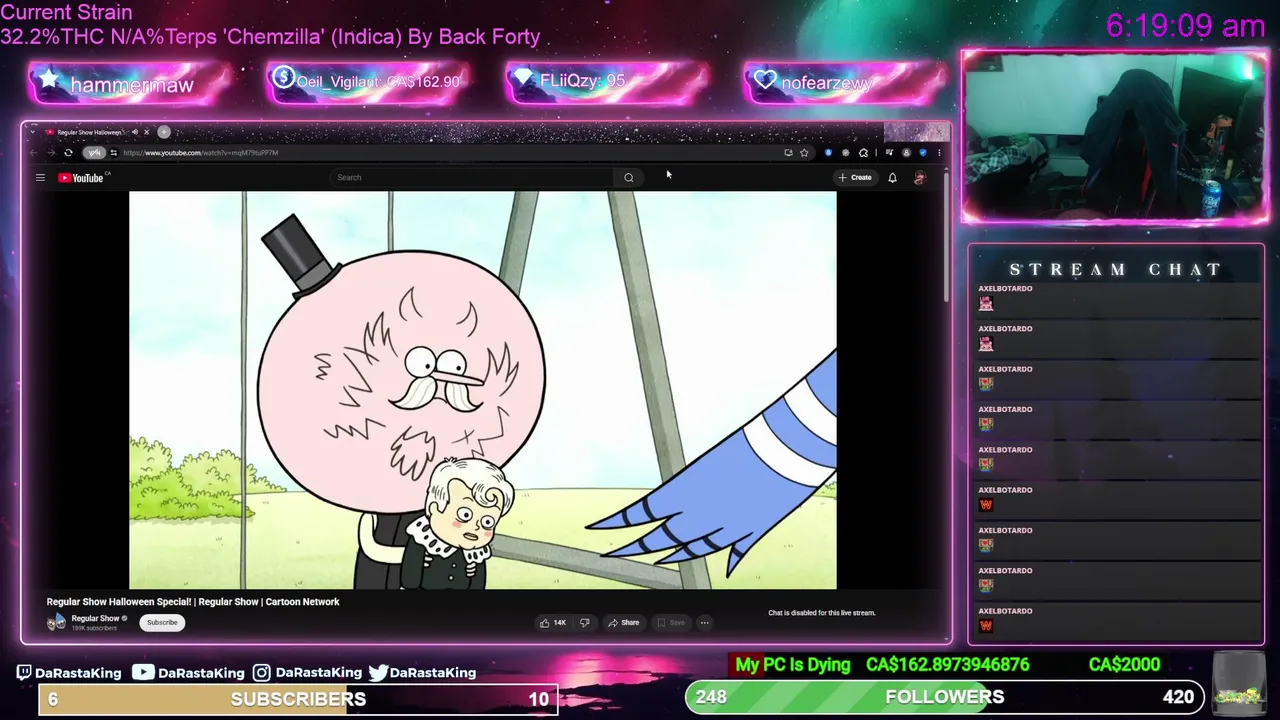Go to the YouTube home logo
Image resolution: width=1280 pixels, height=720 pixels.
click(81, 178)
